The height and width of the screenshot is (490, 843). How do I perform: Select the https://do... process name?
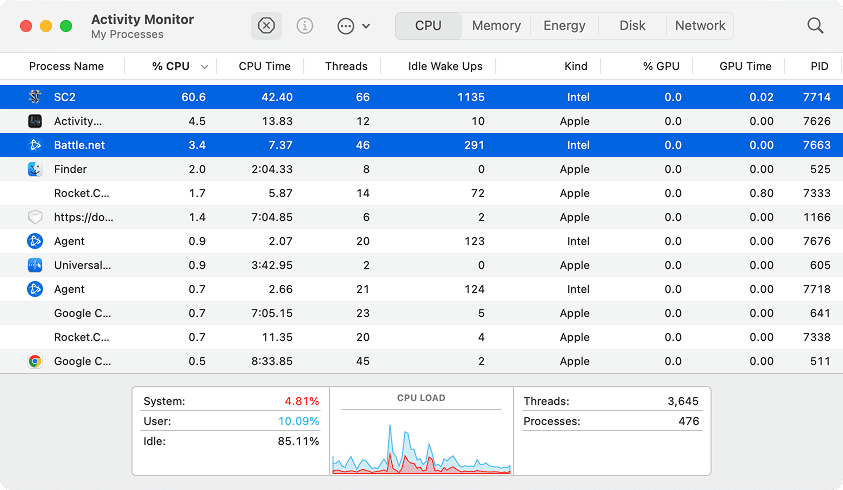pos(83,217)
